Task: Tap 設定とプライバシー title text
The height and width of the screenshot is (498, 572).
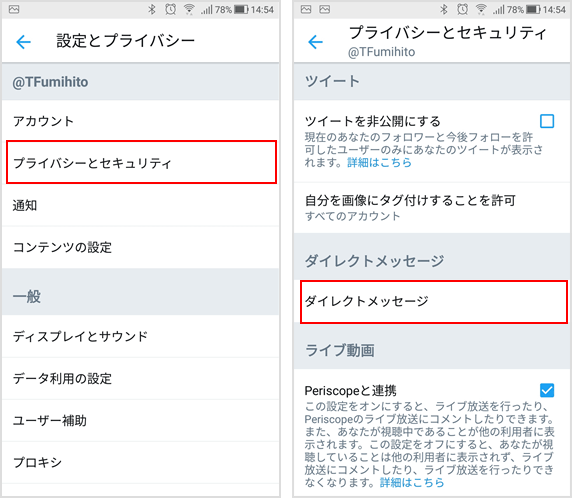Action: click(x=125, y=40)
